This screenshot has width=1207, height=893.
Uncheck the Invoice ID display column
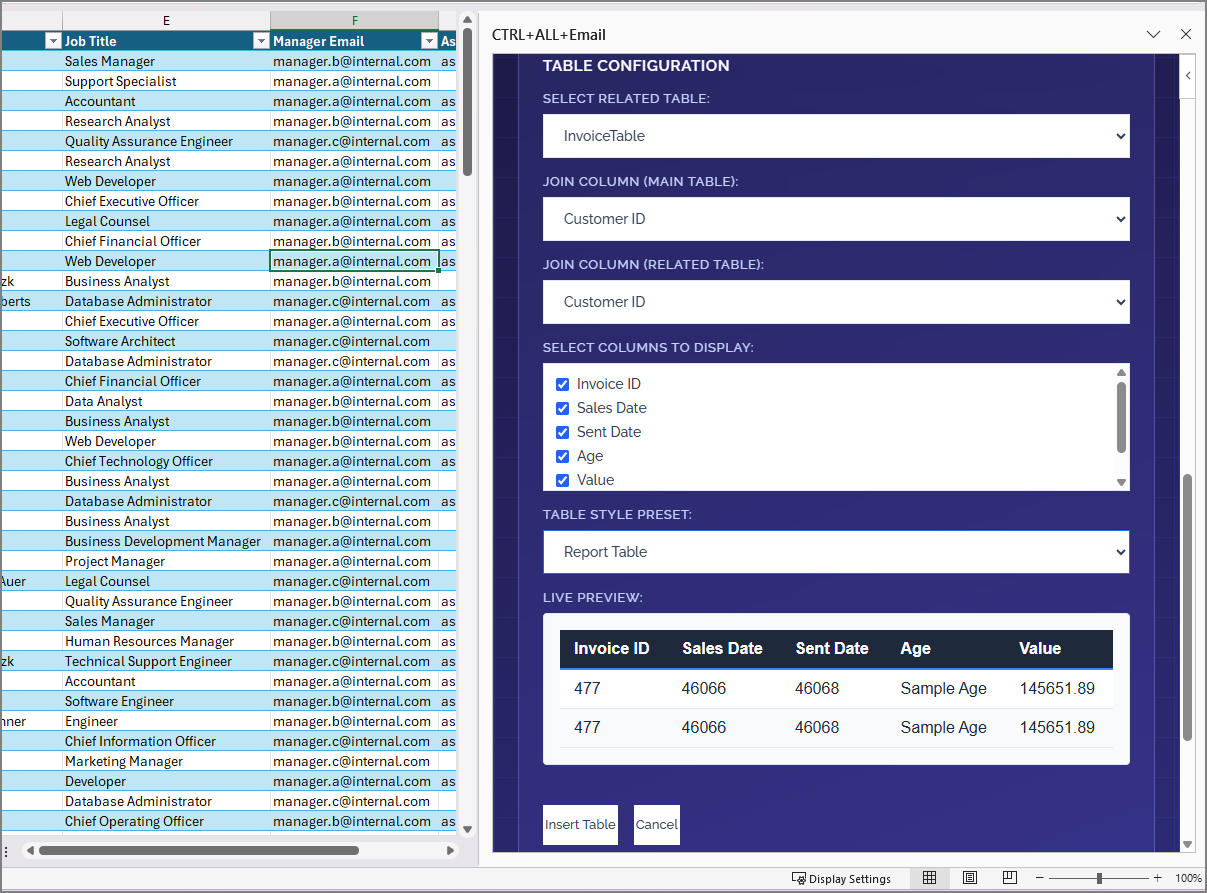[562, 384]
